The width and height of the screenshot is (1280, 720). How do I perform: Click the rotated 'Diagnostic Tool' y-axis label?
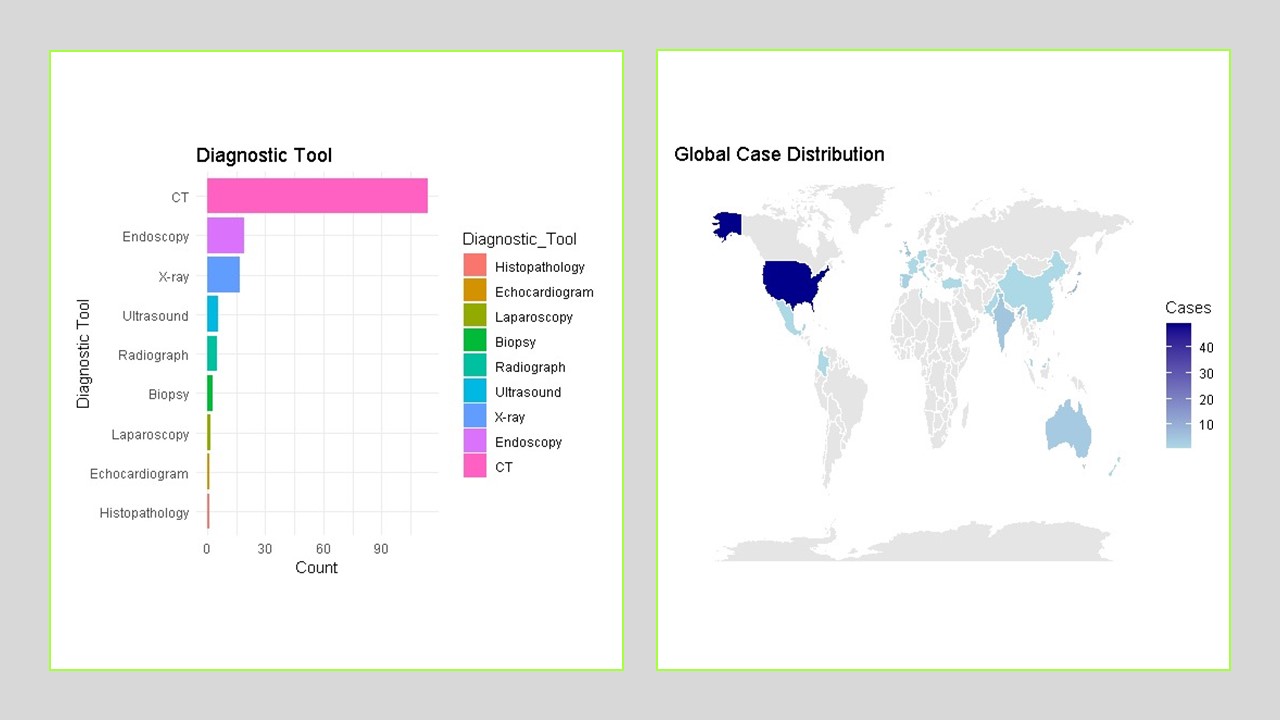(x=84, y=353)
